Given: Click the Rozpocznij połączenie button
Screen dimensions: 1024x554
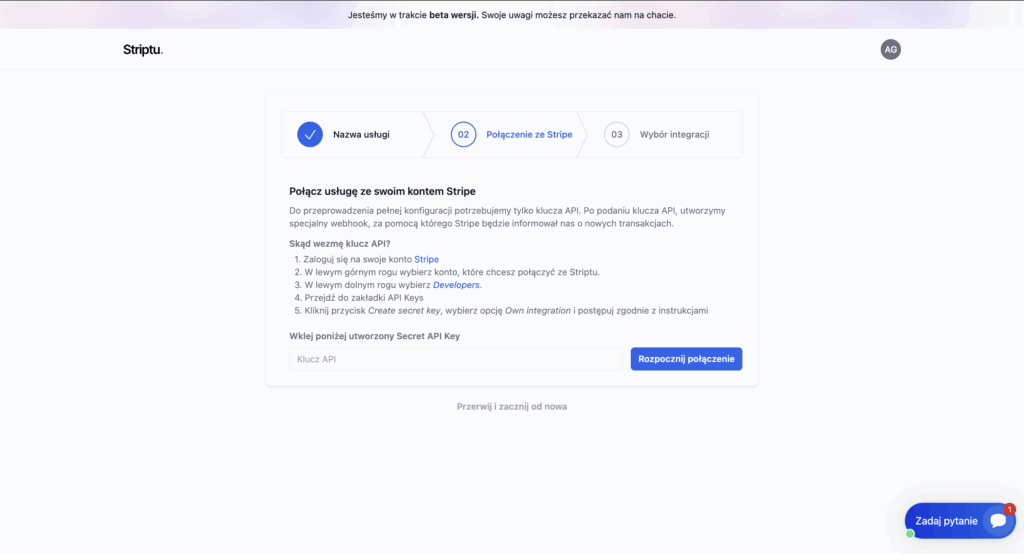Looking at the screenshot, I should tap(686, 359).
